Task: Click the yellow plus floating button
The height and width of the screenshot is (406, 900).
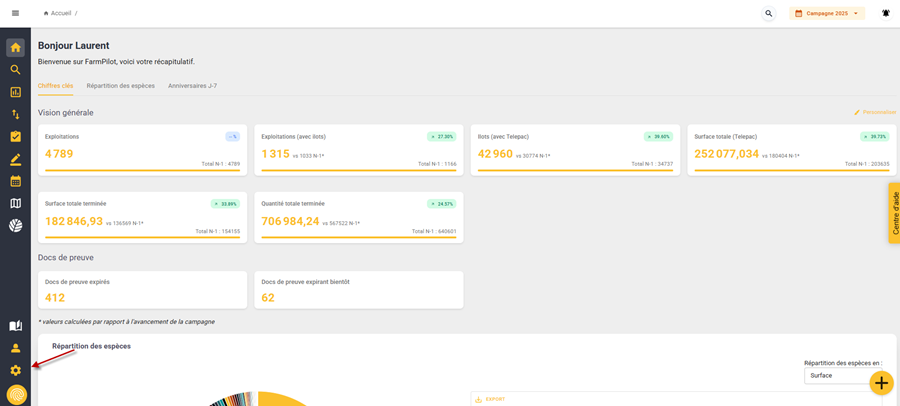Action: (x=882, y=383)
